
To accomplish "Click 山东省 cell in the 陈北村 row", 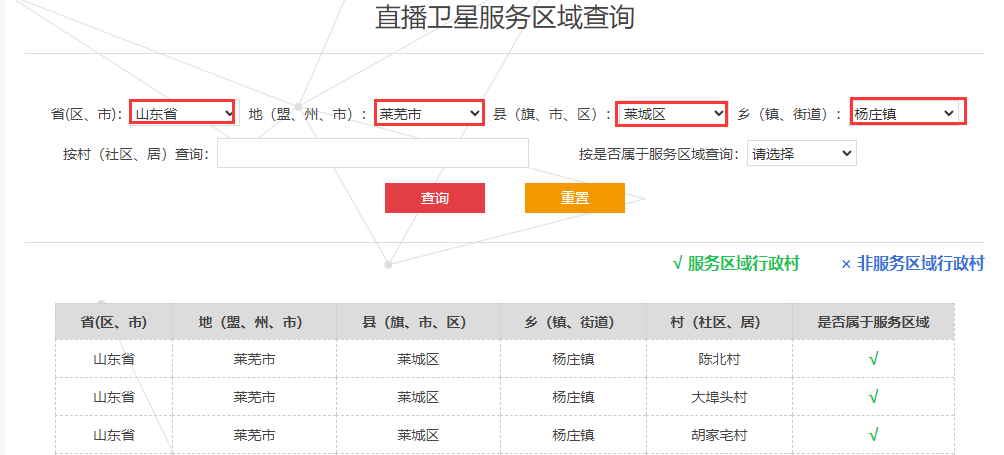I will click(114, 359).
